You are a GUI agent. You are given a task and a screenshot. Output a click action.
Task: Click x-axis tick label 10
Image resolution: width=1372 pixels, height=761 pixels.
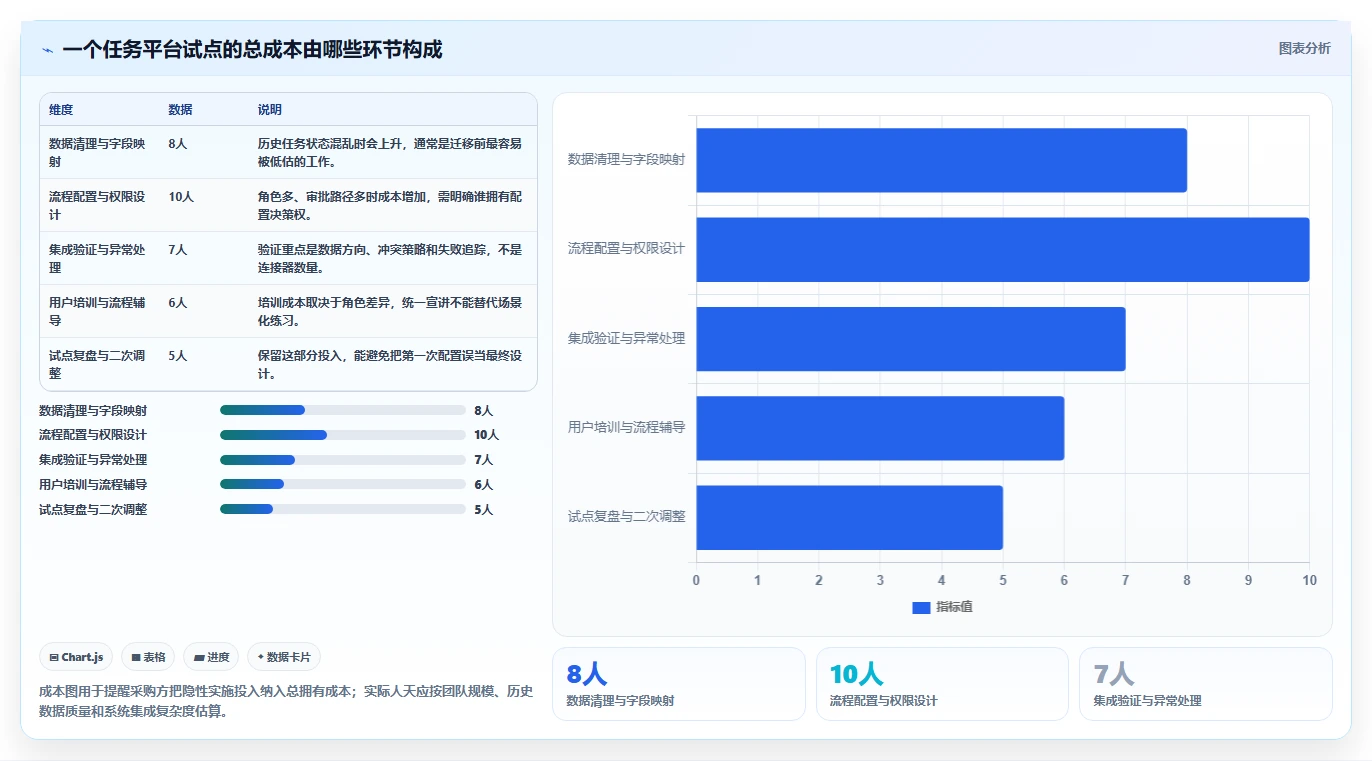click(x=1309, y=580)
